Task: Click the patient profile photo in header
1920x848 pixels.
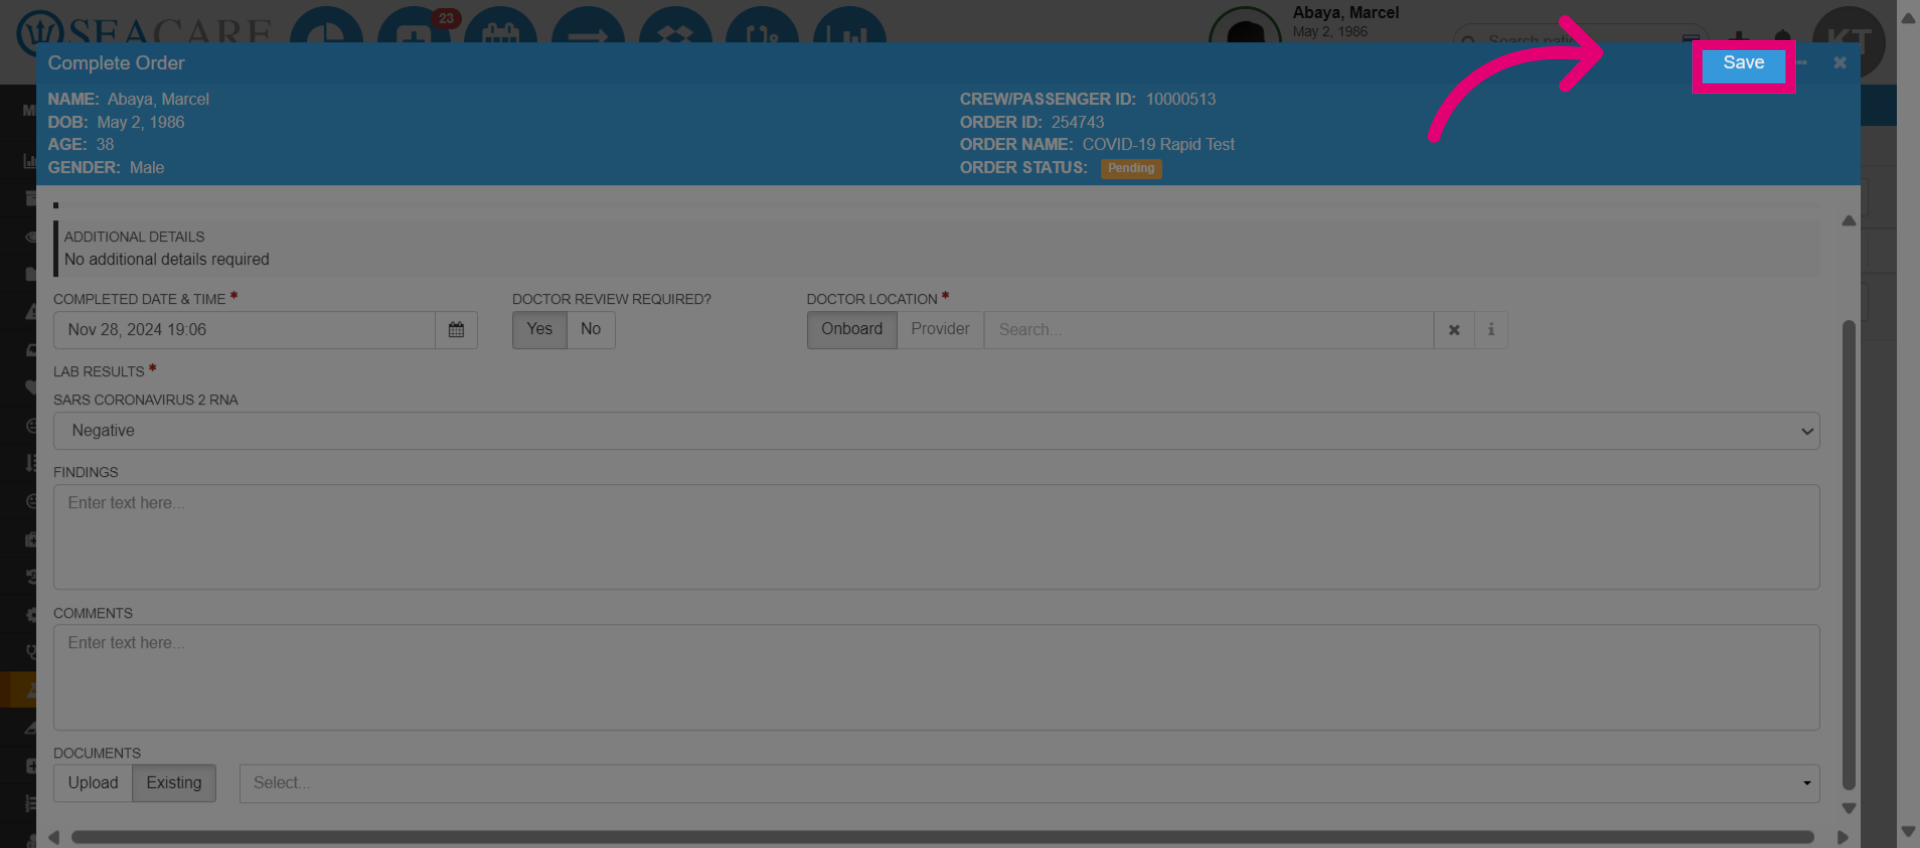Action: click(x=1245, y=27)
